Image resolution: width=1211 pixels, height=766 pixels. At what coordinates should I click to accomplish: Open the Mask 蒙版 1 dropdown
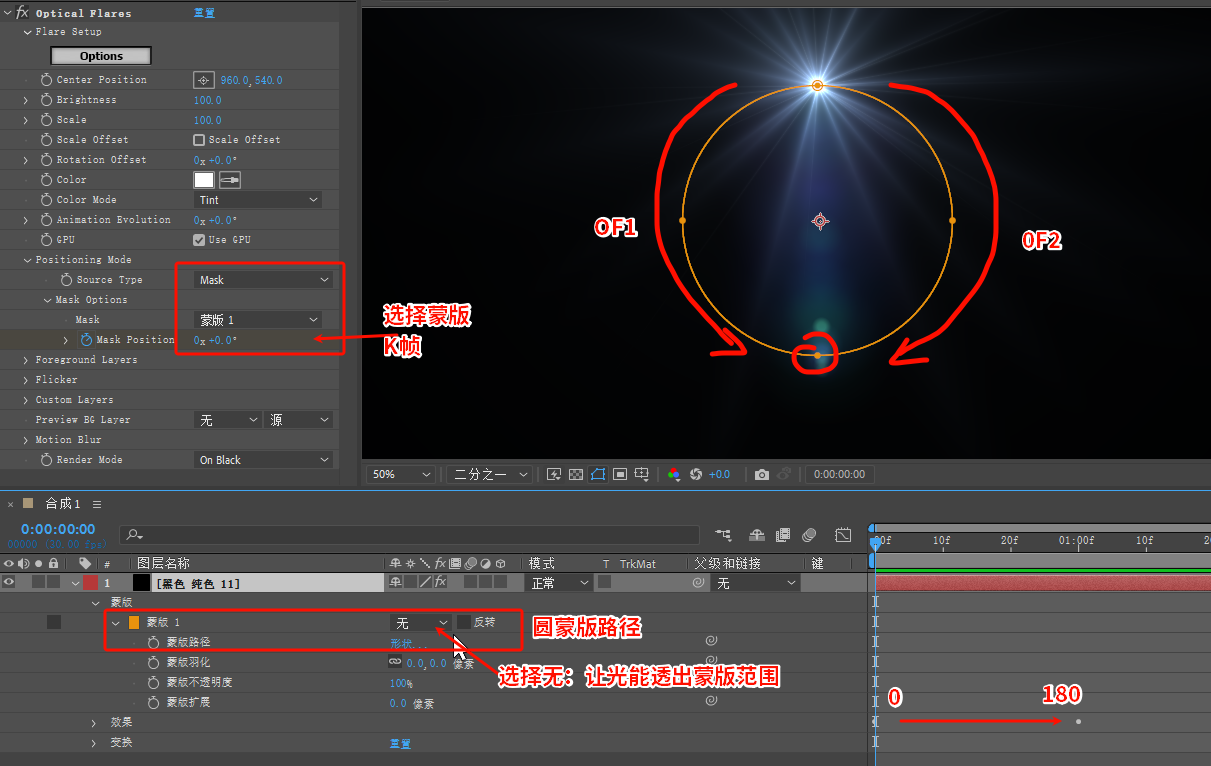click(x=258, y=320)
